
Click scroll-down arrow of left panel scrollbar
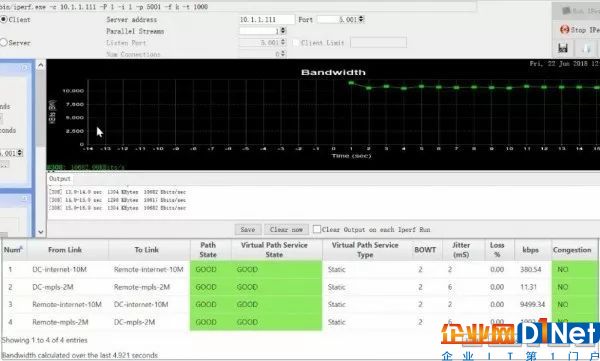[x=41, y=232]
